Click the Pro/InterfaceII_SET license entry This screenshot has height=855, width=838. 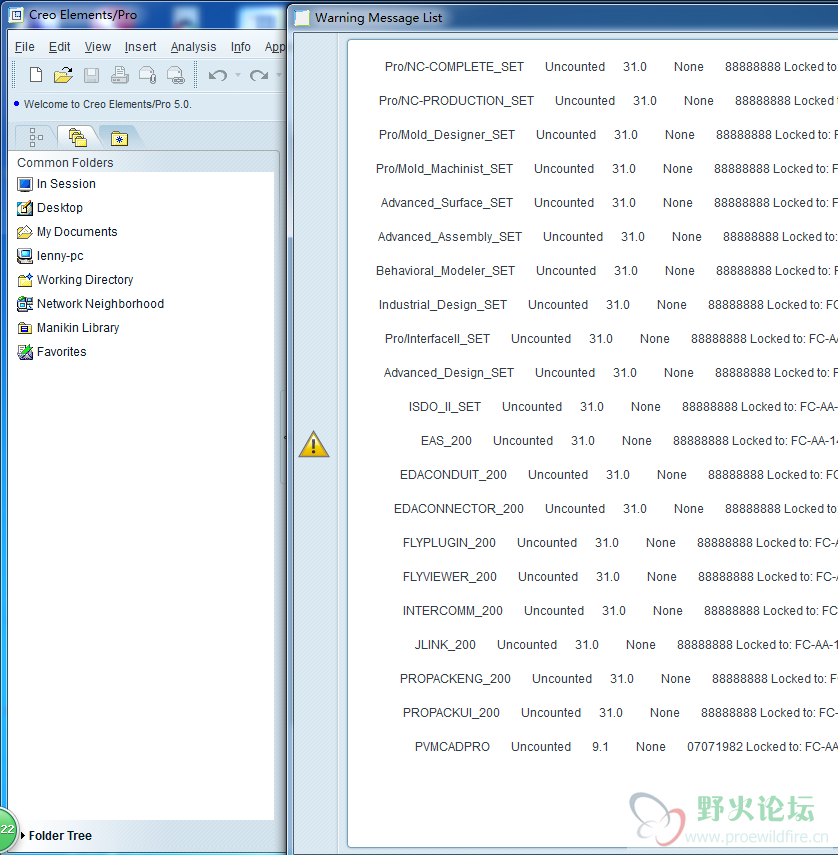point(437,339)
